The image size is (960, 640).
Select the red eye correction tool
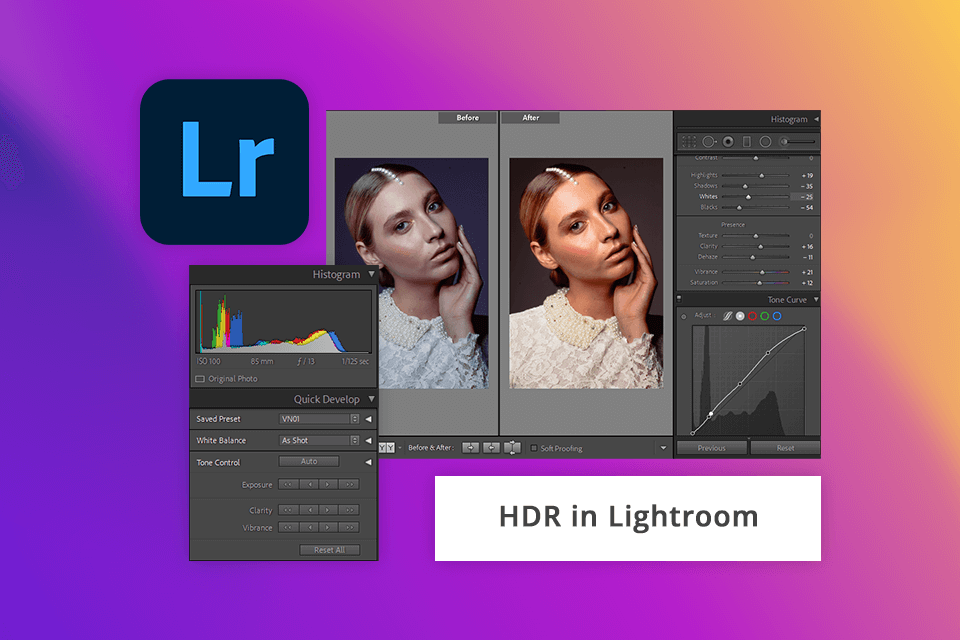pos(728,141)
